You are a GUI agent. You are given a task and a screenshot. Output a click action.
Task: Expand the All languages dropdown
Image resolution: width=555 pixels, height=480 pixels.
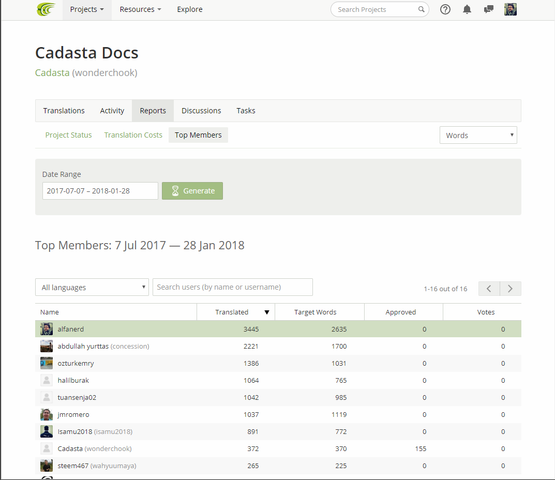pos(92,287)
